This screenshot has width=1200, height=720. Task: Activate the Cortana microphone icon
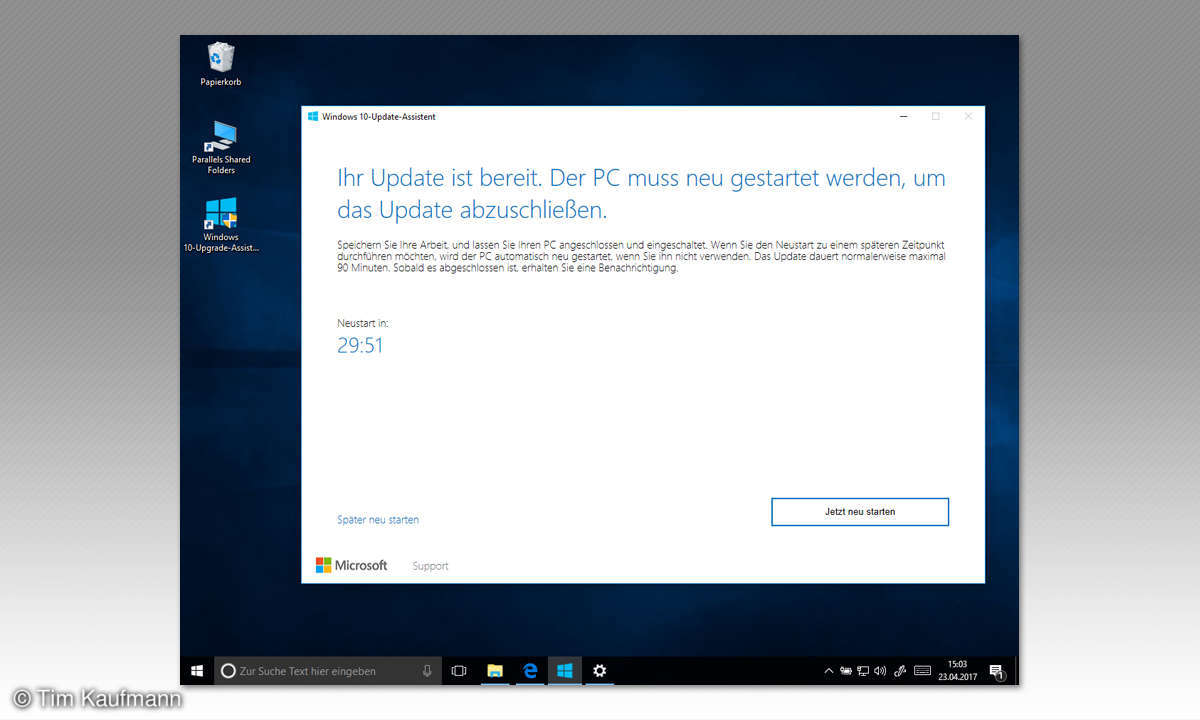[x=427, y=671]
